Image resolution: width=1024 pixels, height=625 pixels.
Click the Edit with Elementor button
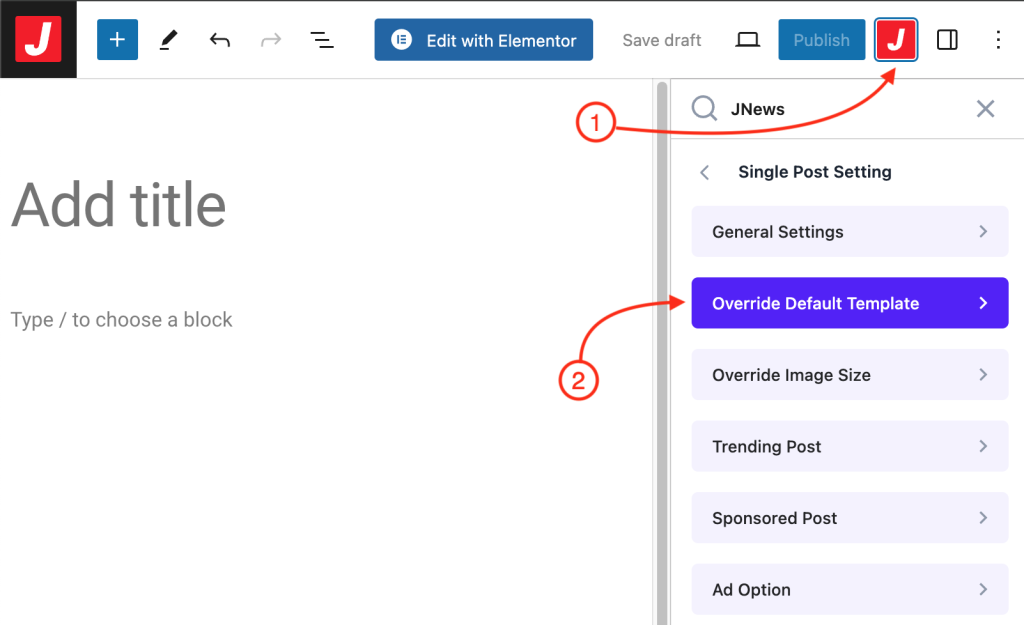click(484, 40)
